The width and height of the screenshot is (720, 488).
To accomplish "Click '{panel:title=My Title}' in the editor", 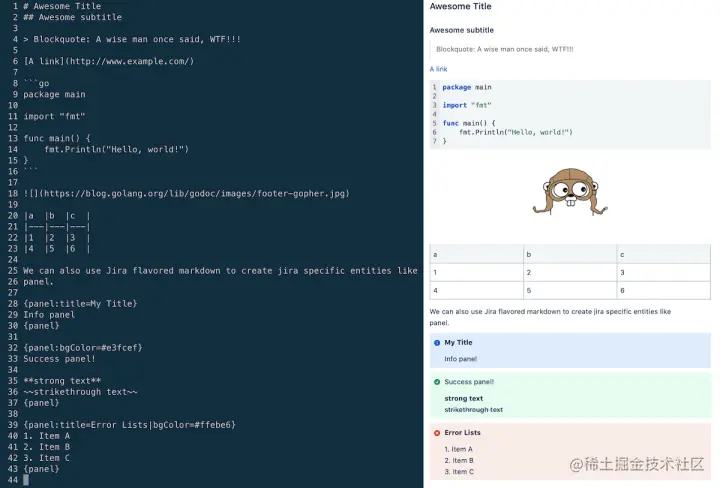I will tap(80, 303).
